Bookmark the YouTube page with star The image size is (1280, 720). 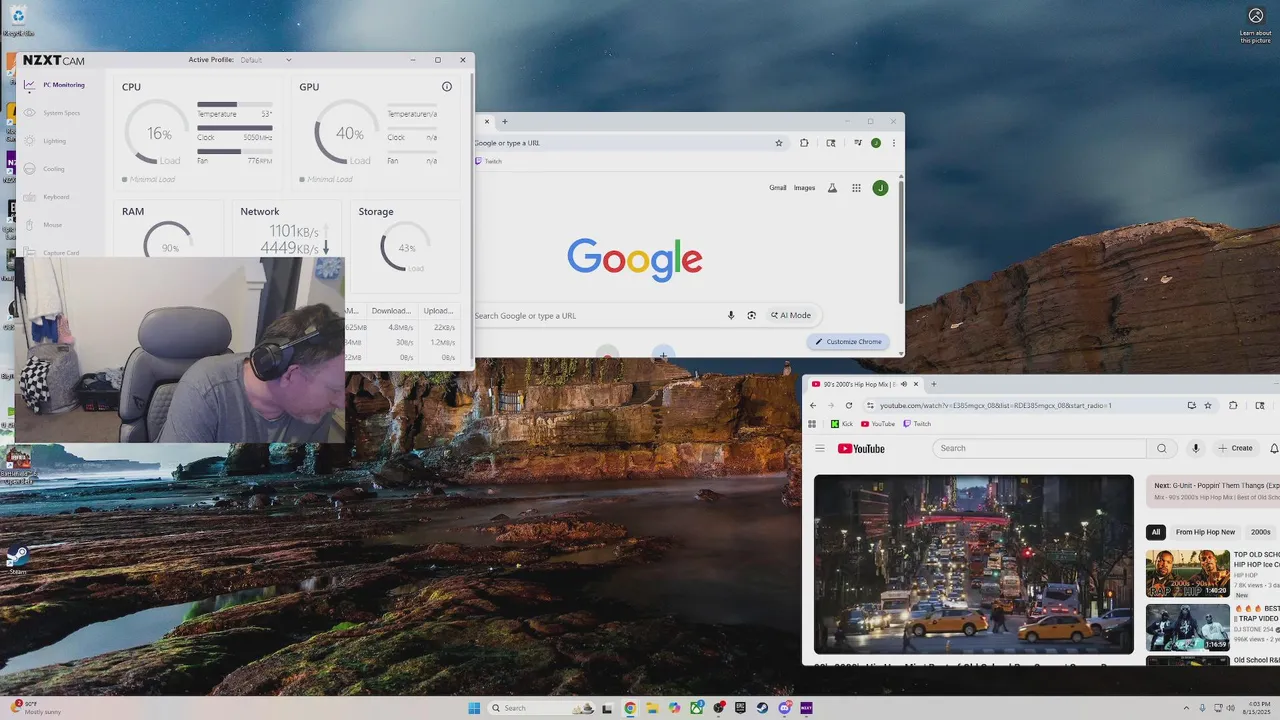[1208, 405]
